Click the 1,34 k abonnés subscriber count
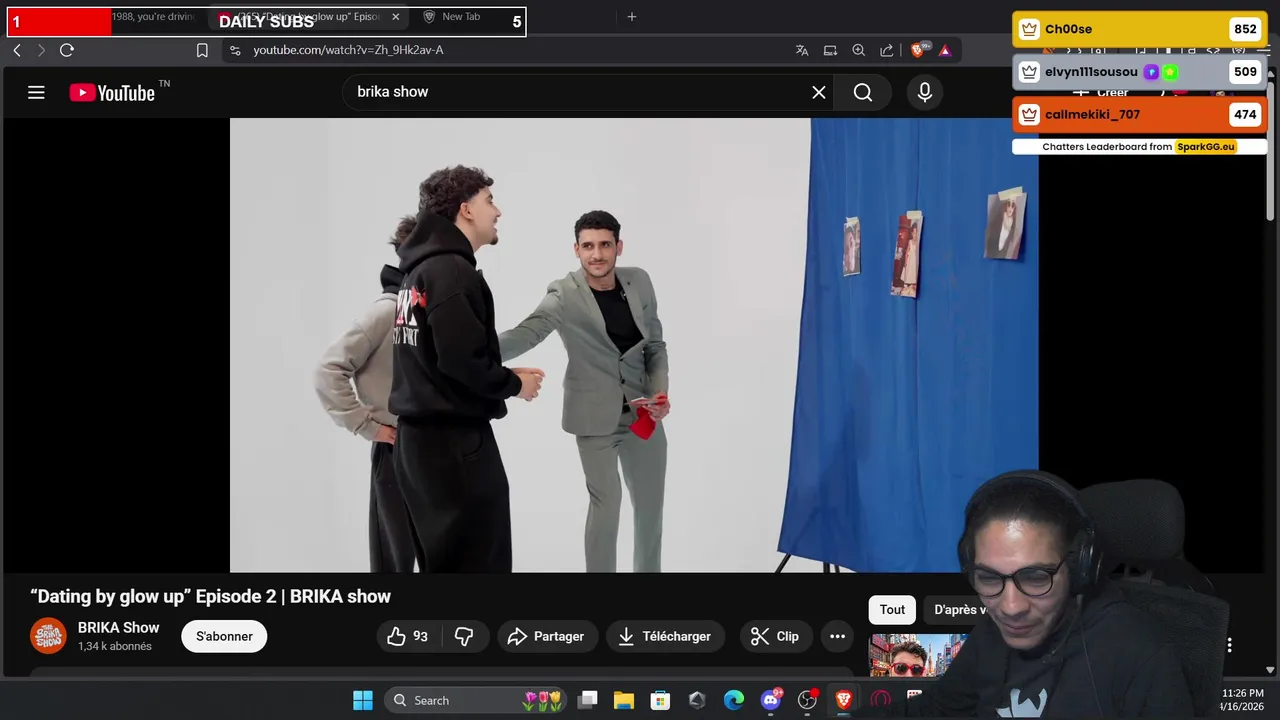The width and height of the screenshot is (1280, 720). [115, 647]
